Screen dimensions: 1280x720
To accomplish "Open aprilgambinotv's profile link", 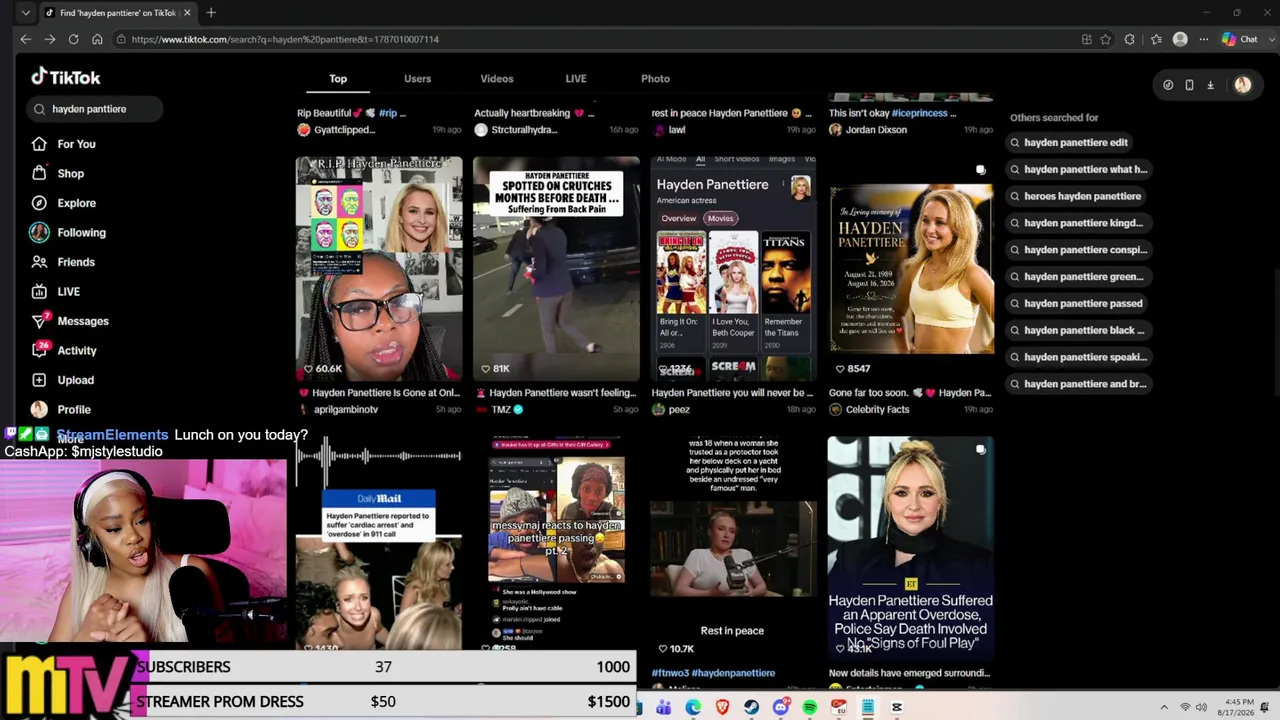I will 346,410.
